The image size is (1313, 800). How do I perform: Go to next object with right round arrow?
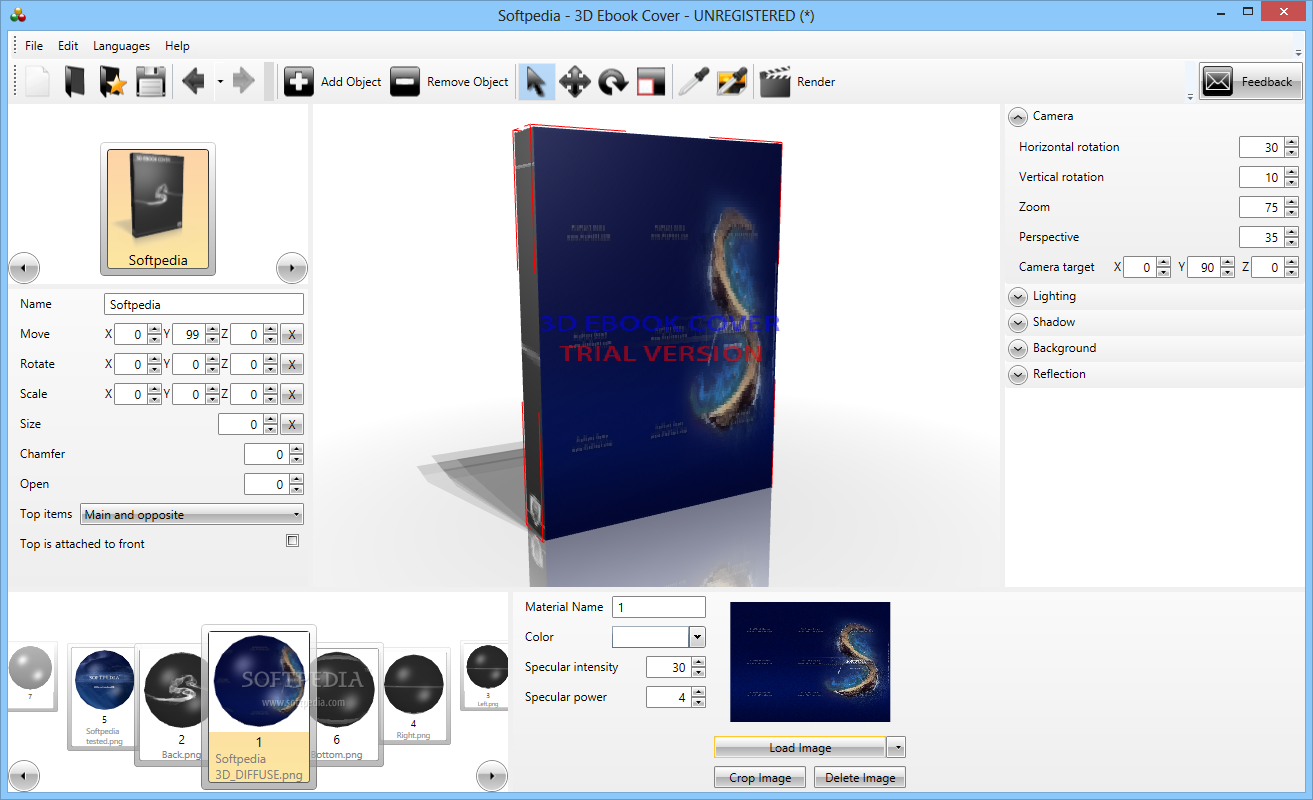(292, 268)
